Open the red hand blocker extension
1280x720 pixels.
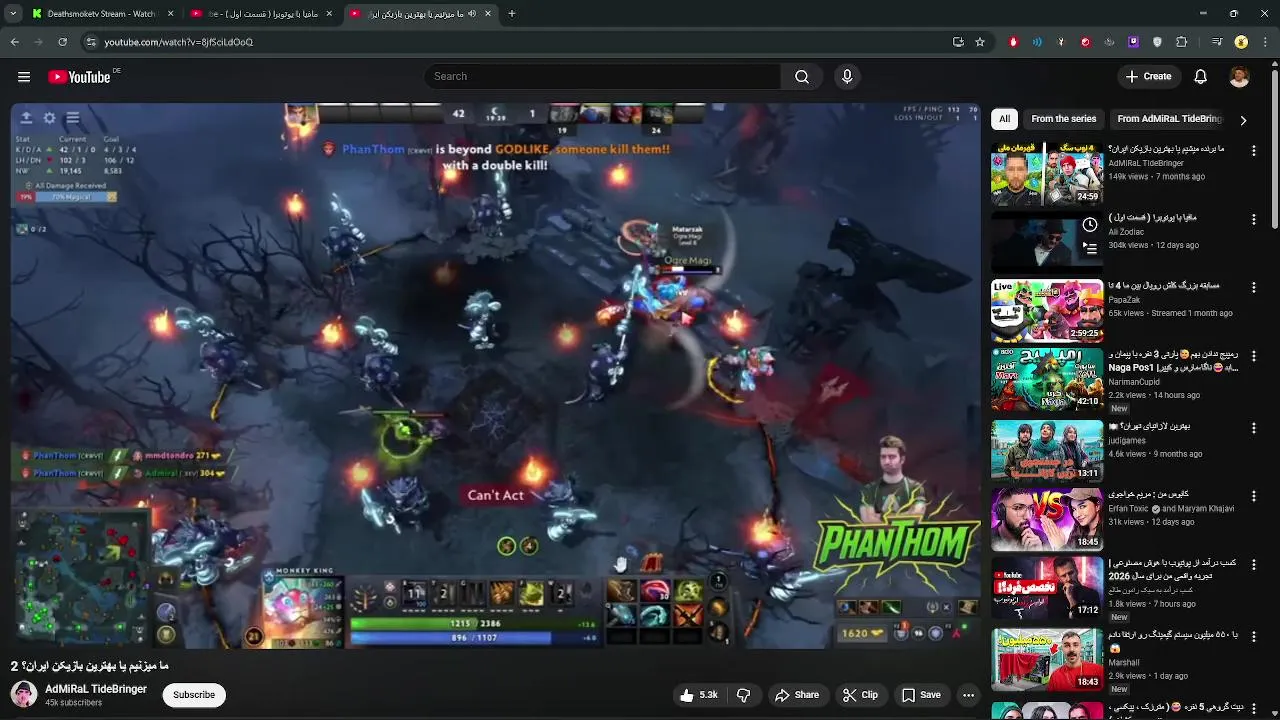[x=1013, y=42]
